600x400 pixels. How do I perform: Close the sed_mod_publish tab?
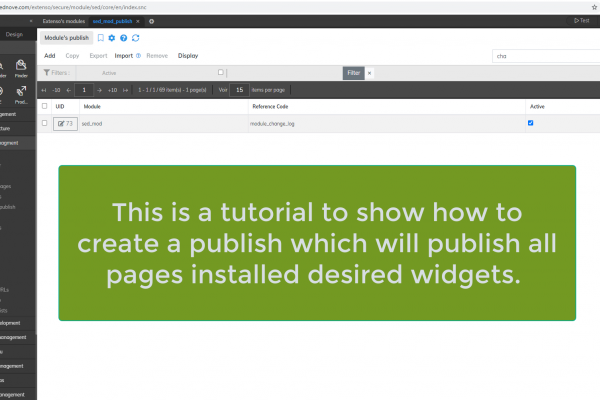[x=138, y=21]
